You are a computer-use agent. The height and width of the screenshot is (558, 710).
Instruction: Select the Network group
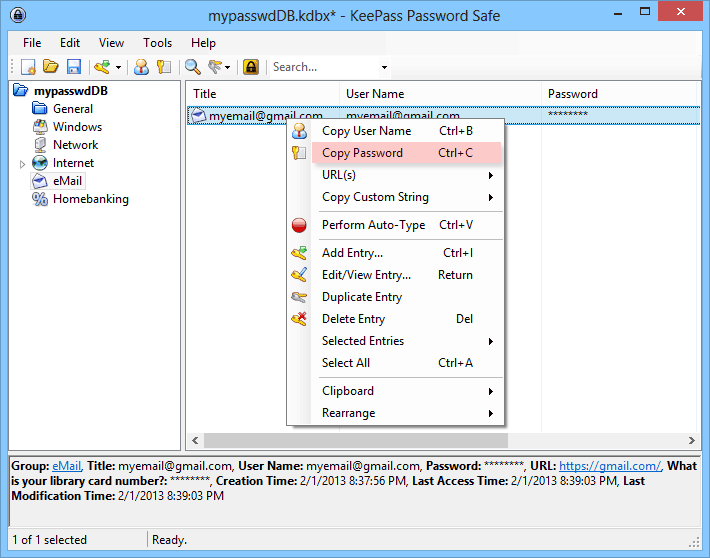(x=76, y=145)
